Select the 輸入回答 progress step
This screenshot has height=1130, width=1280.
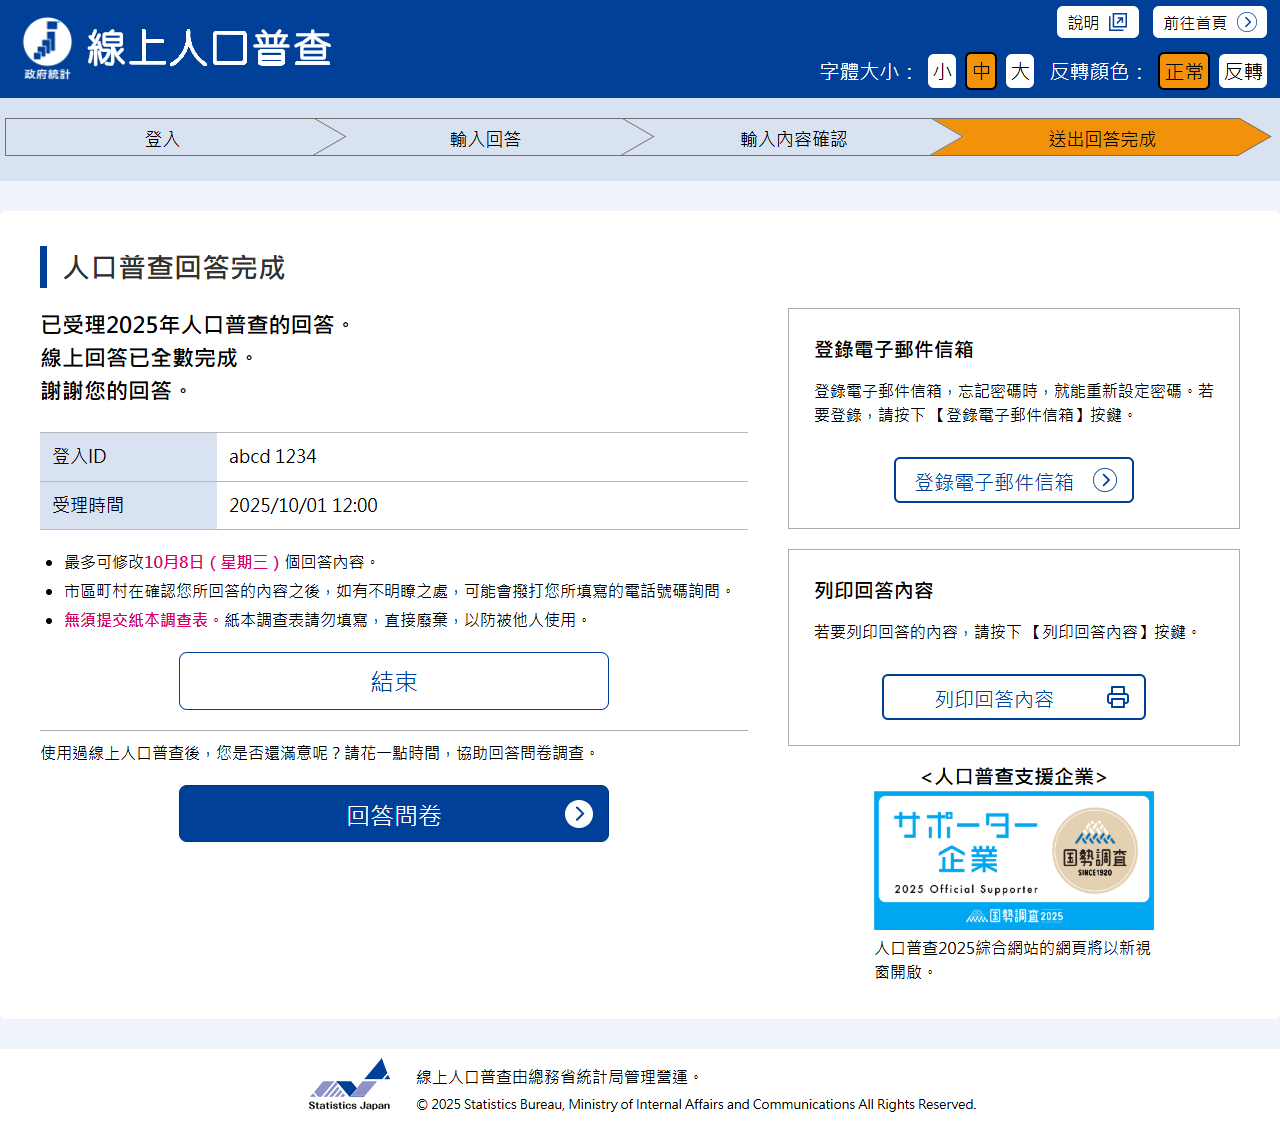pos(485,138)
